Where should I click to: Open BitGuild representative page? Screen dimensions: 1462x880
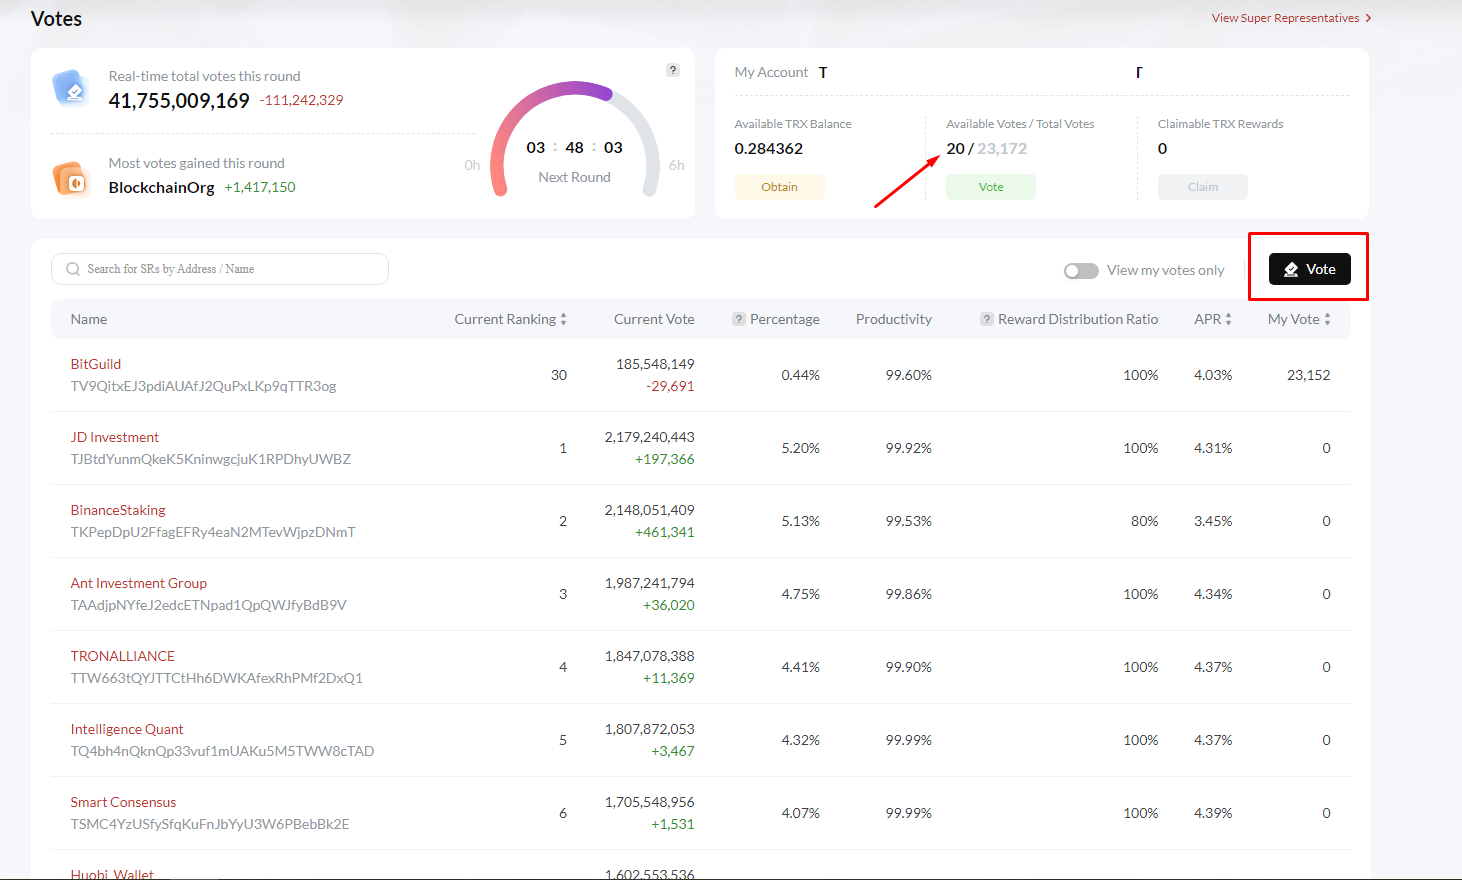pyautogui.click(x=96, y=364)
